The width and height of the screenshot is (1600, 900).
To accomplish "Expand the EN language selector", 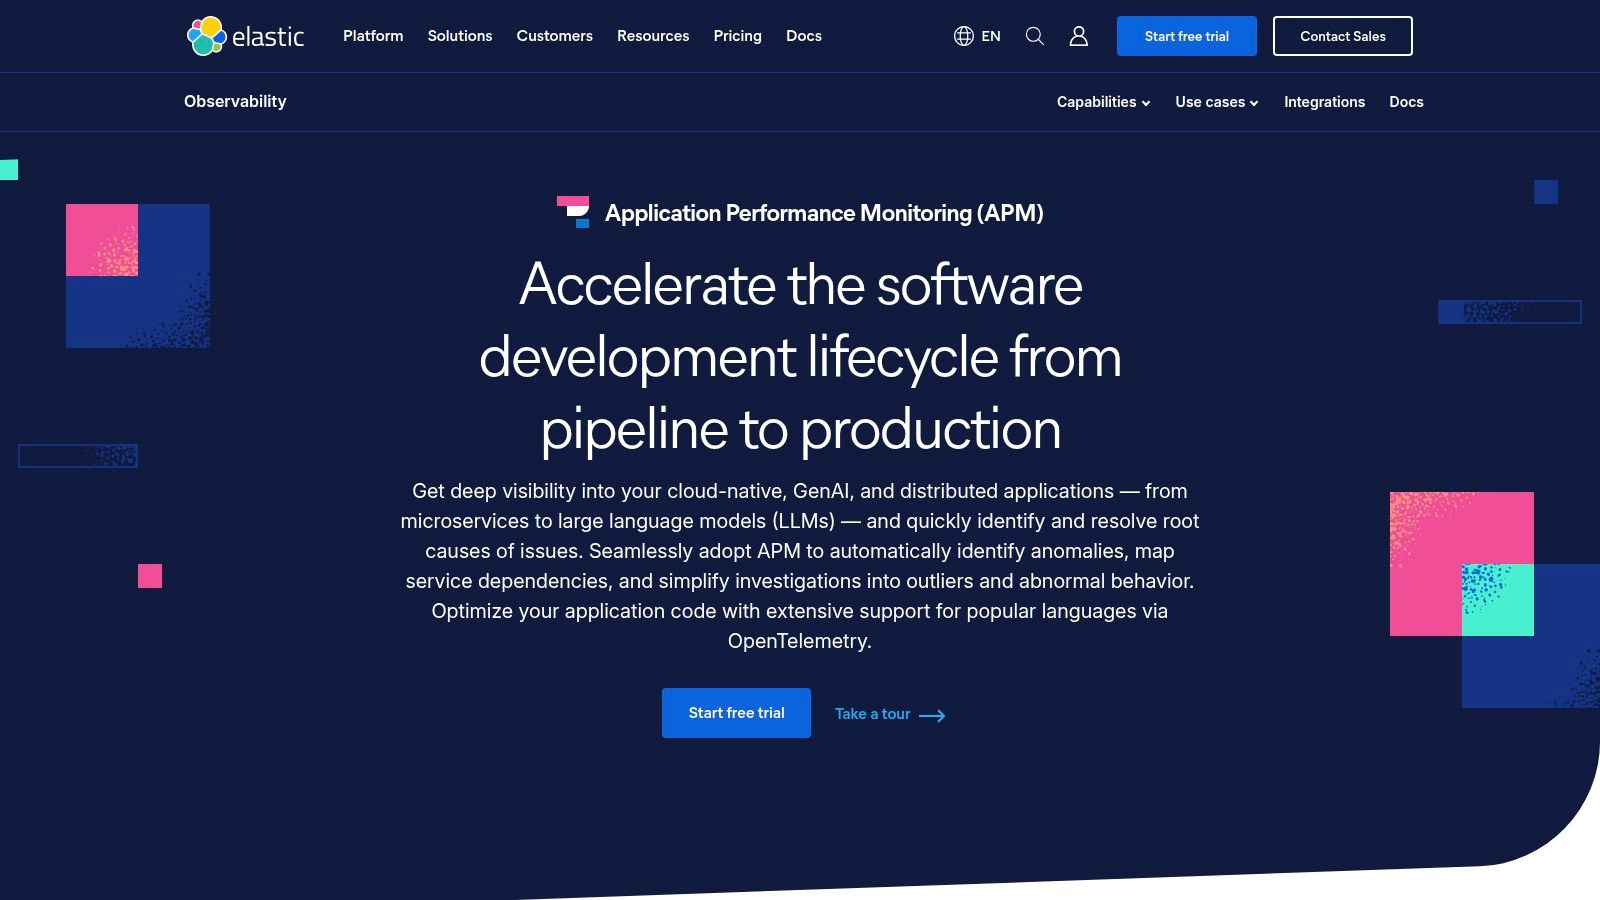I will 976,36.
